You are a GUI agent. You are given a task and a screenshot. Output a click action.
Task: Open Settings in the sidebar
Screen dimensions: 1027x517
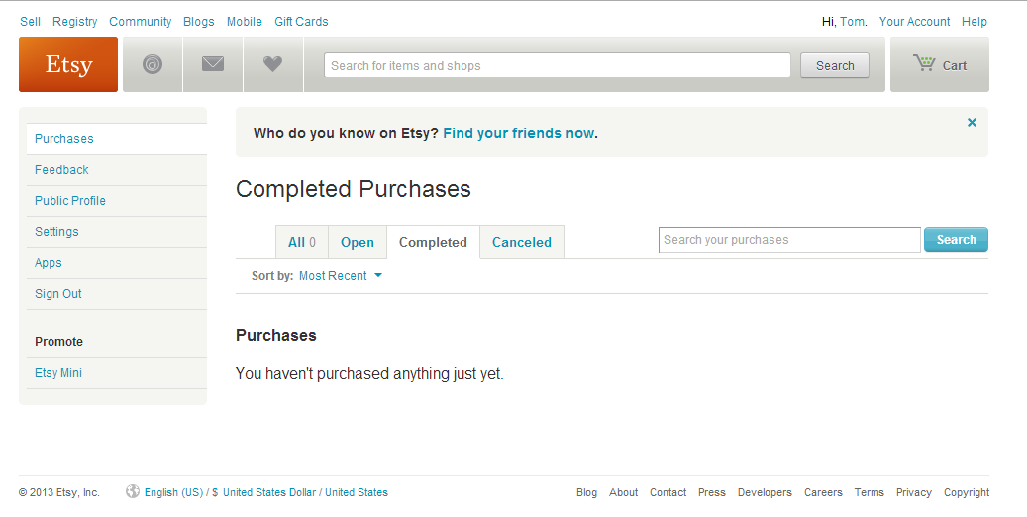[x=117, y=232]
